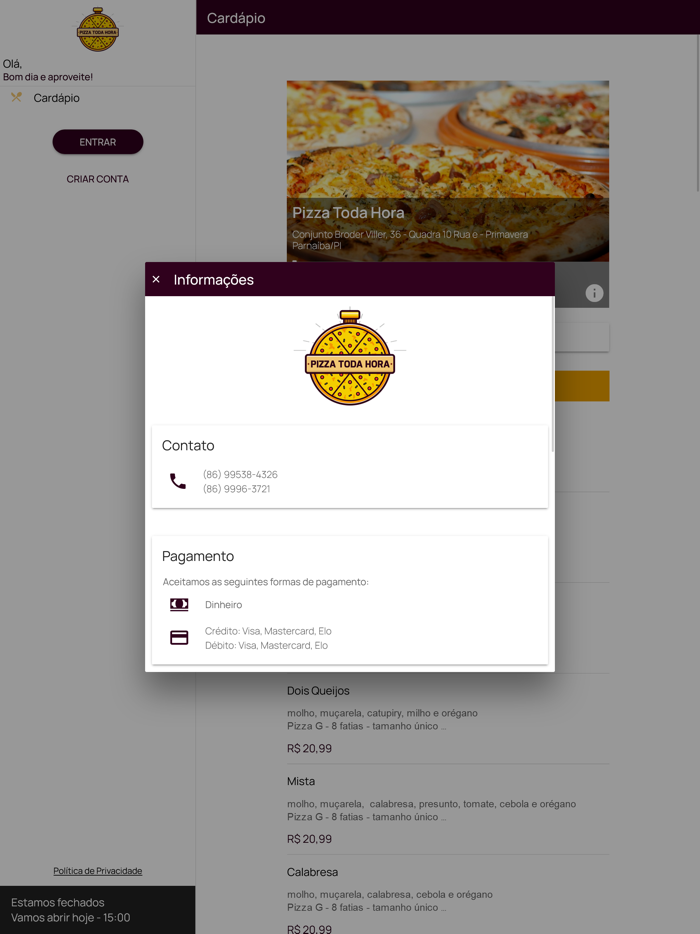This screenshot has width=700, height=934.
Task: Click the fork and knife Cardápio icon
Action: pyautogui.click(x=16, y=97)
